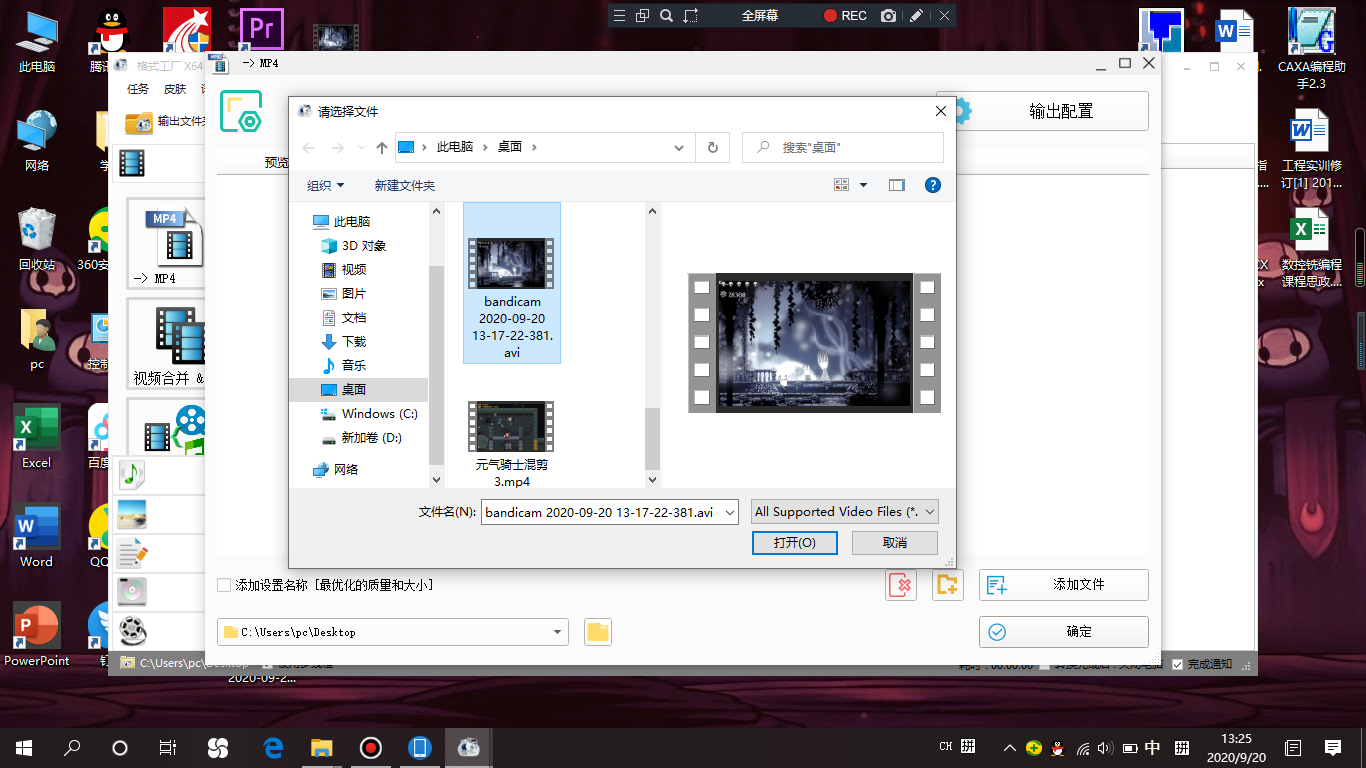The width and height of the screenshot is (1366, 768).
Task: Refresh the file dialog folder listing
Action: pyautogui.click(x=713, y=147)
